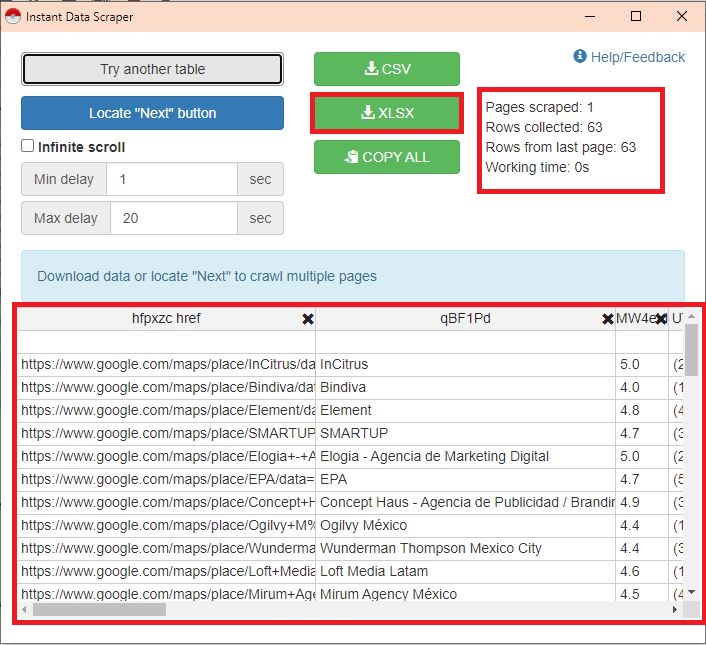Download scraped data as XLSX
The height and width of the screenshot is (645, 706).
click(x=387, y=113)
